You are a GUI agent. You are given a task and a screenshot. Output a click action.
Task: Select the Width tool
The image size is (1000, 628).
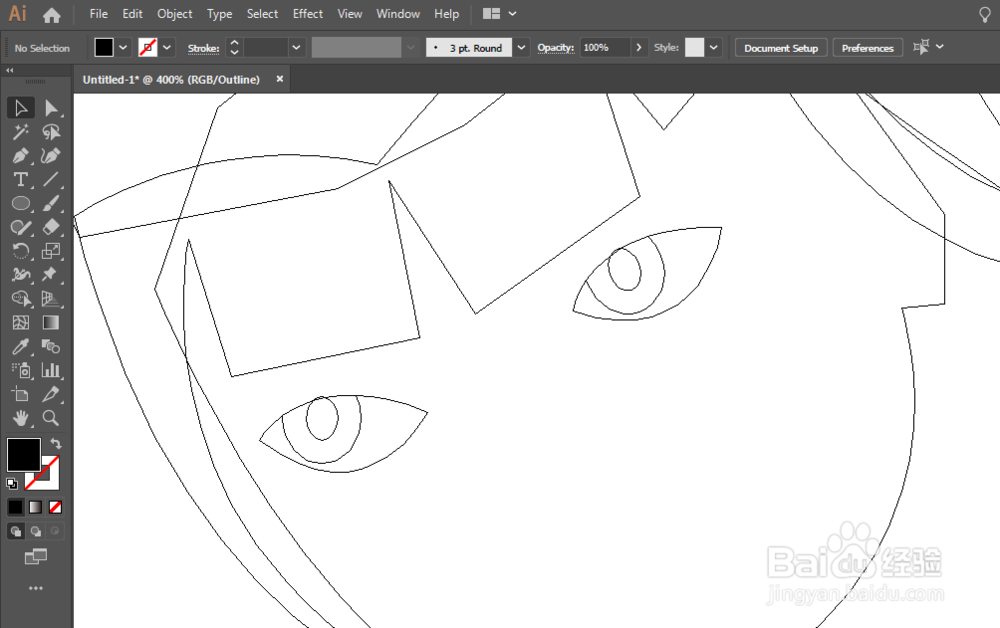coord(20,275)
